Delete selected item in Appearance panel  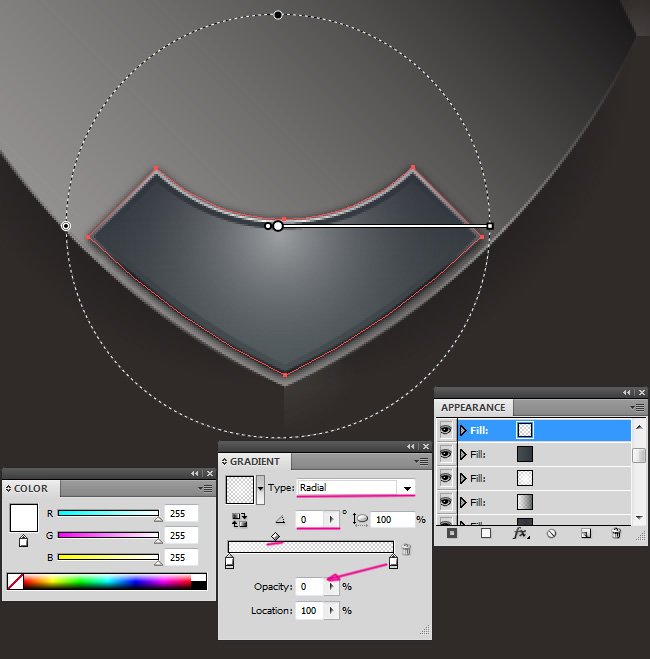616,534
